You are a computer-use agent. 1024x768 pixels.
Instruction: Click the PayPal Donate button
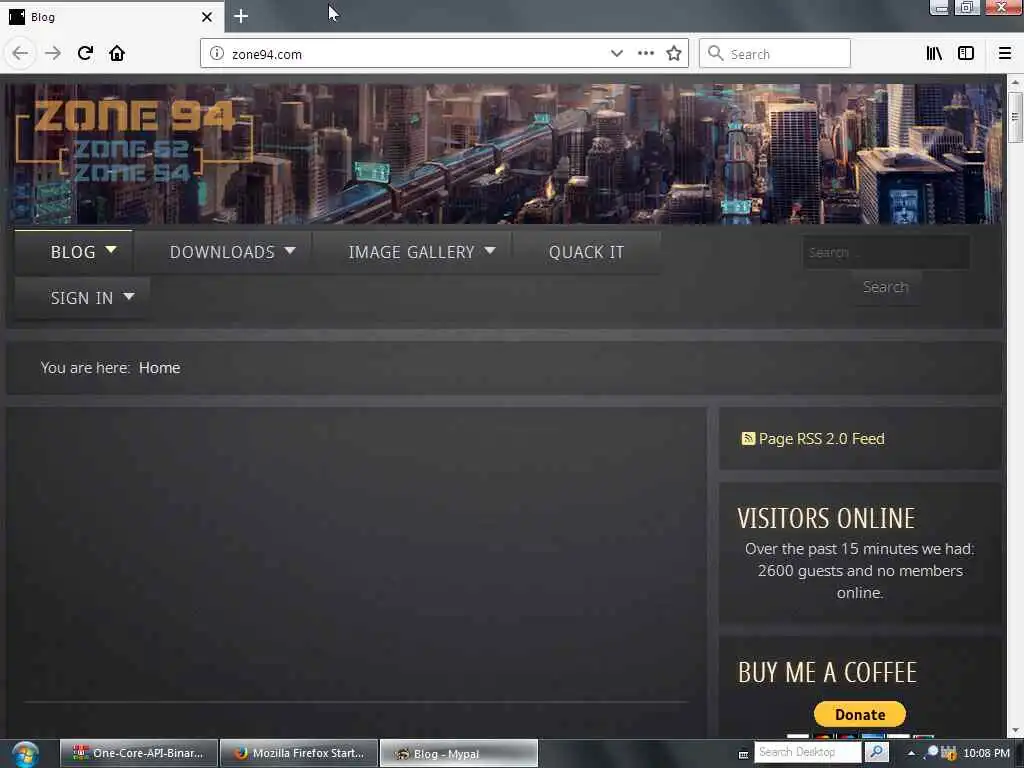(x=859, y=714)
